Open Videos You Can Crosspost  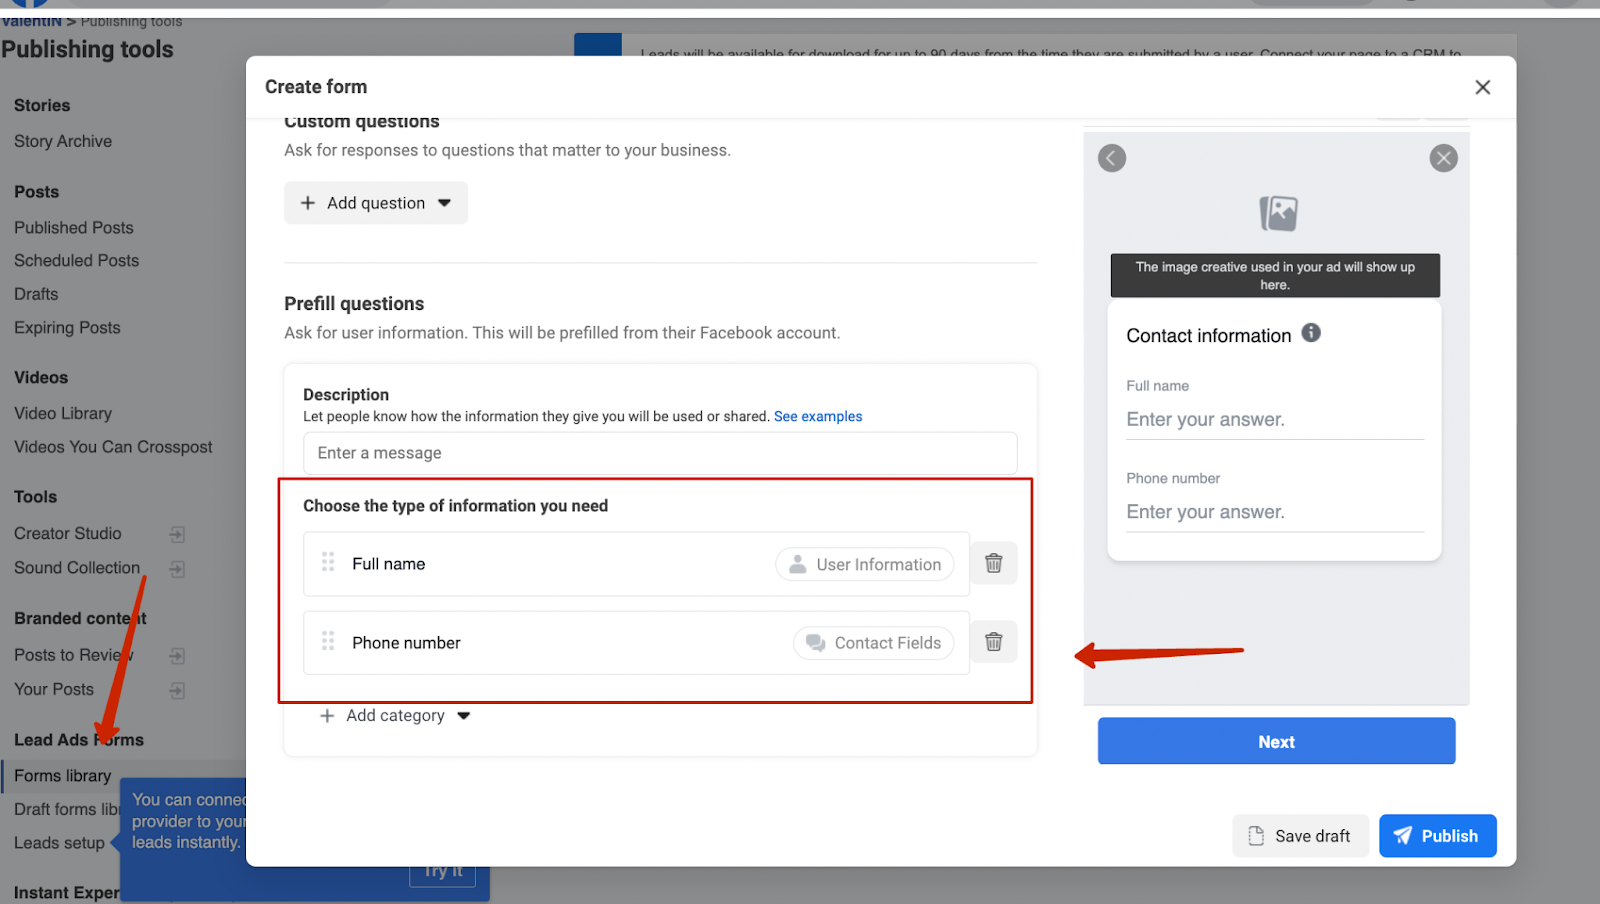(113, 447)
